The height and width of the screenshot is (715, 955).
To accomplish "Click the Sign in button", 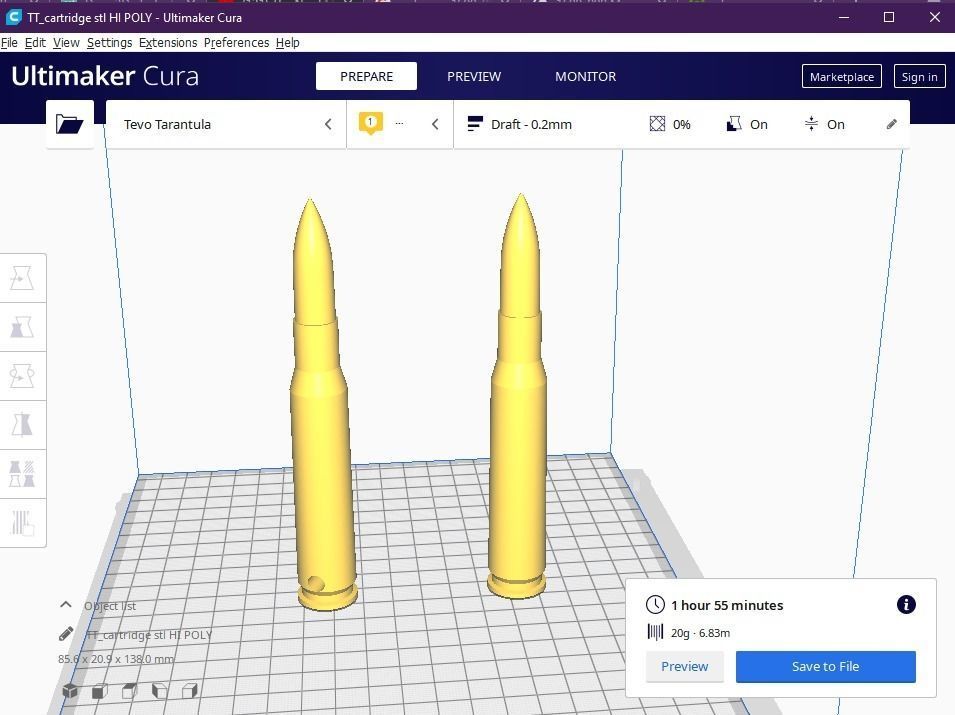I will click(919, 77).
